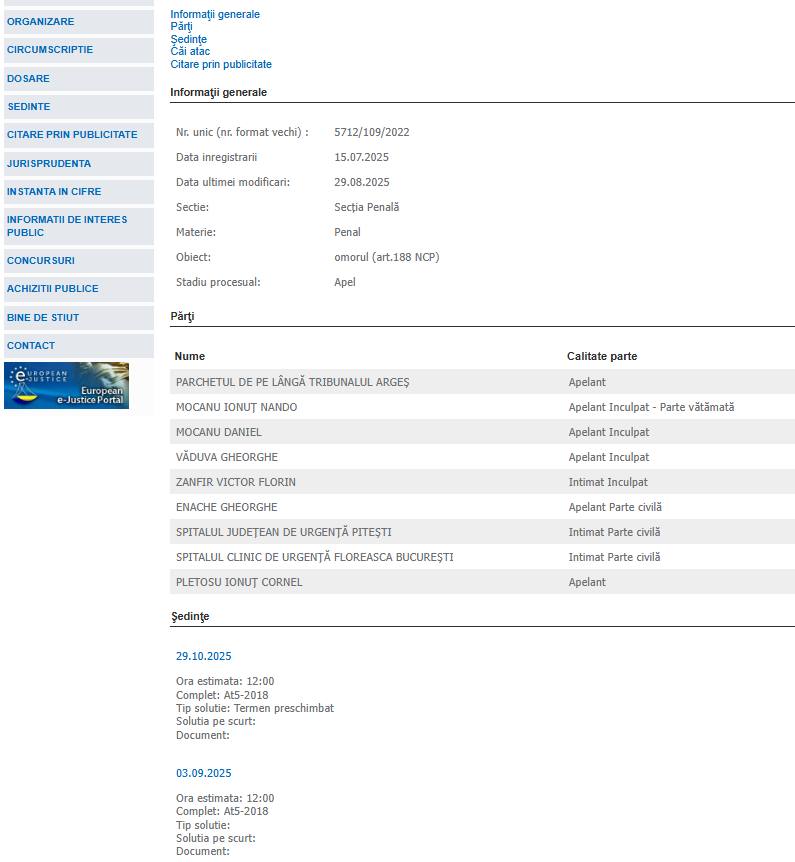Image resolution: width=795 pixels, height=862 pixels.
Task: Open ACHIZITII PUBLICE sidebar item
Action: [x=53, y=288]
